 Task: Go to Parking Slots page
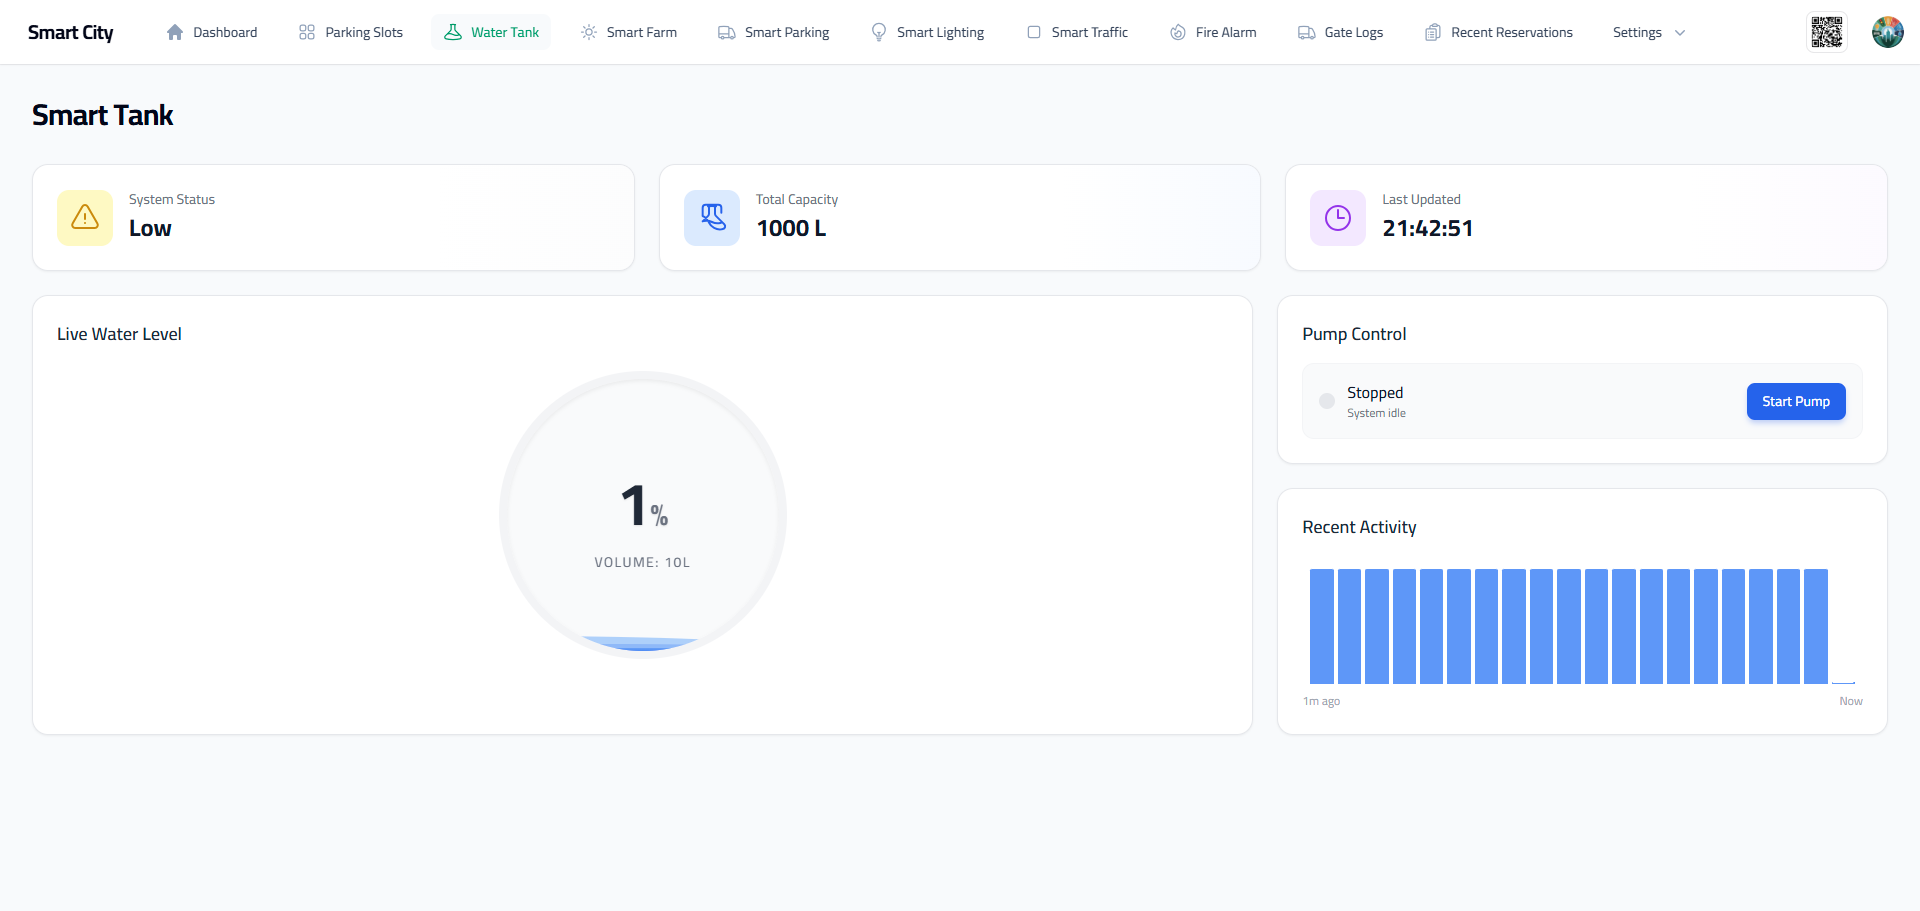[x=351, y=32]
